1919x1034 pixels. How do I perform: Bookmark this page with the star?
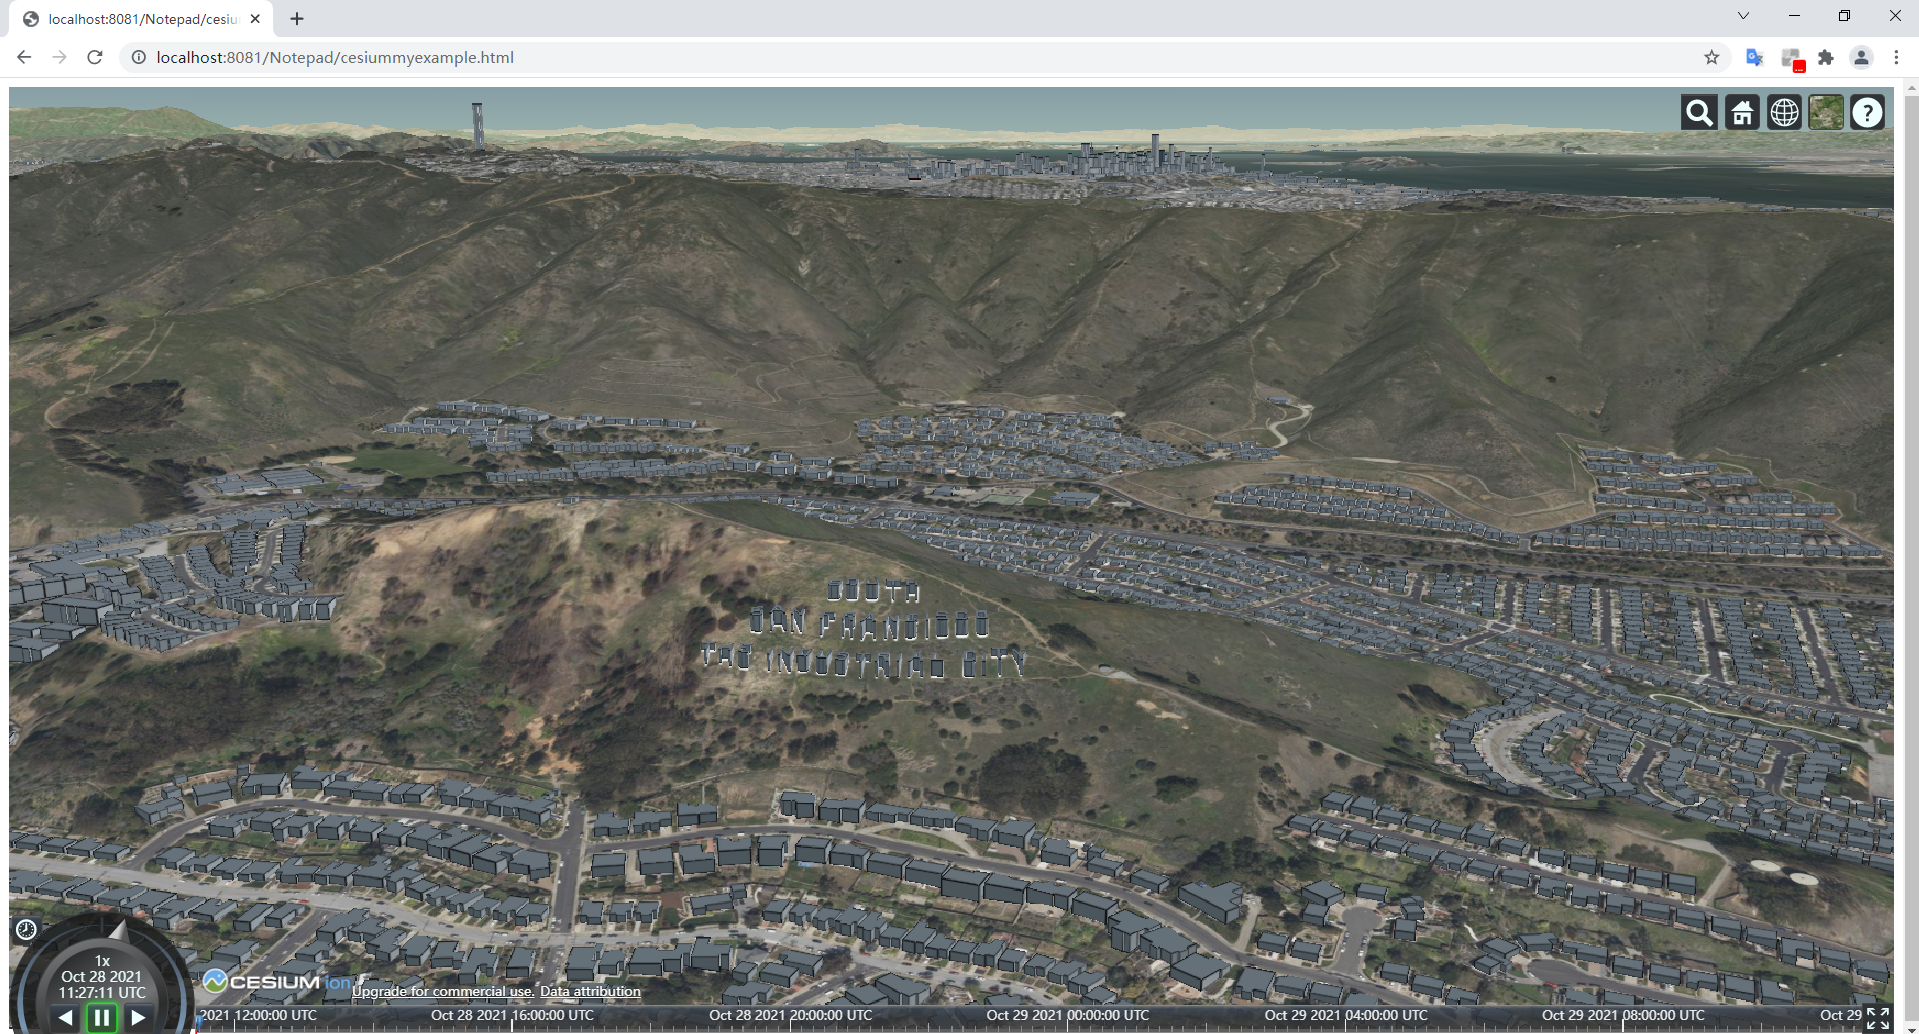1711,57
